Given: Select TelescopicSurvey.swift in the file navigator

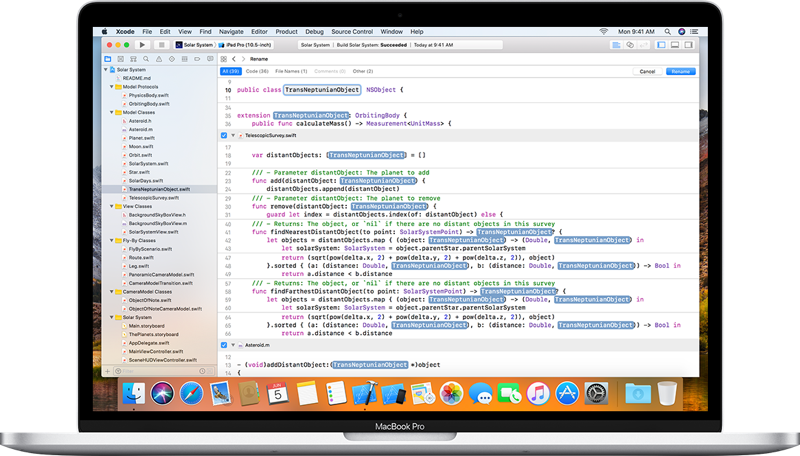Looking at the screenshot, I should (x=153, y=198).
